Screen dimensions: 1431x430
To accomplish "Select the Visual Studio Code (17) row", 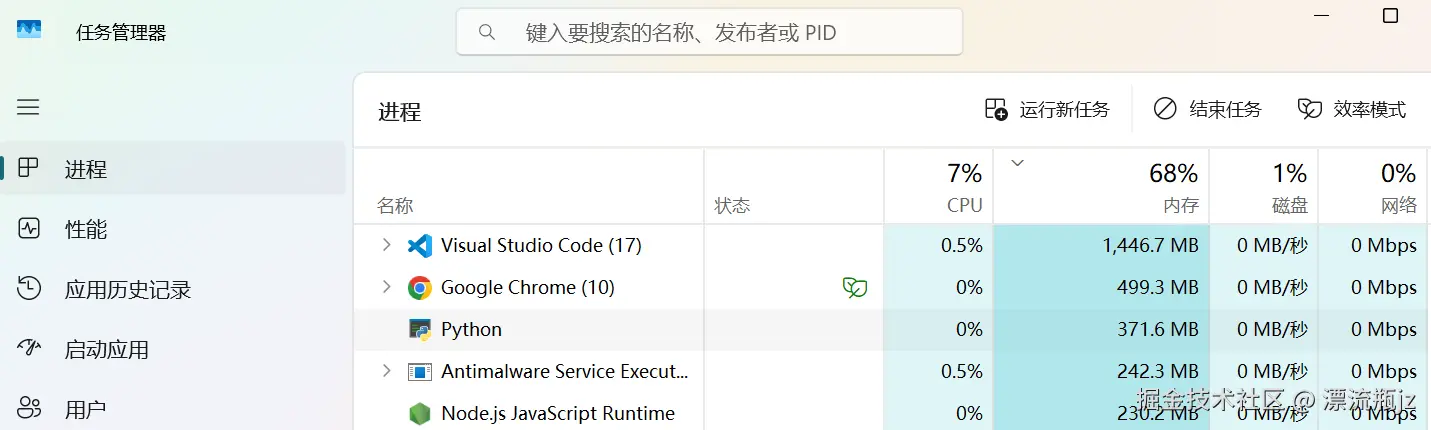I will click(892, 245).
